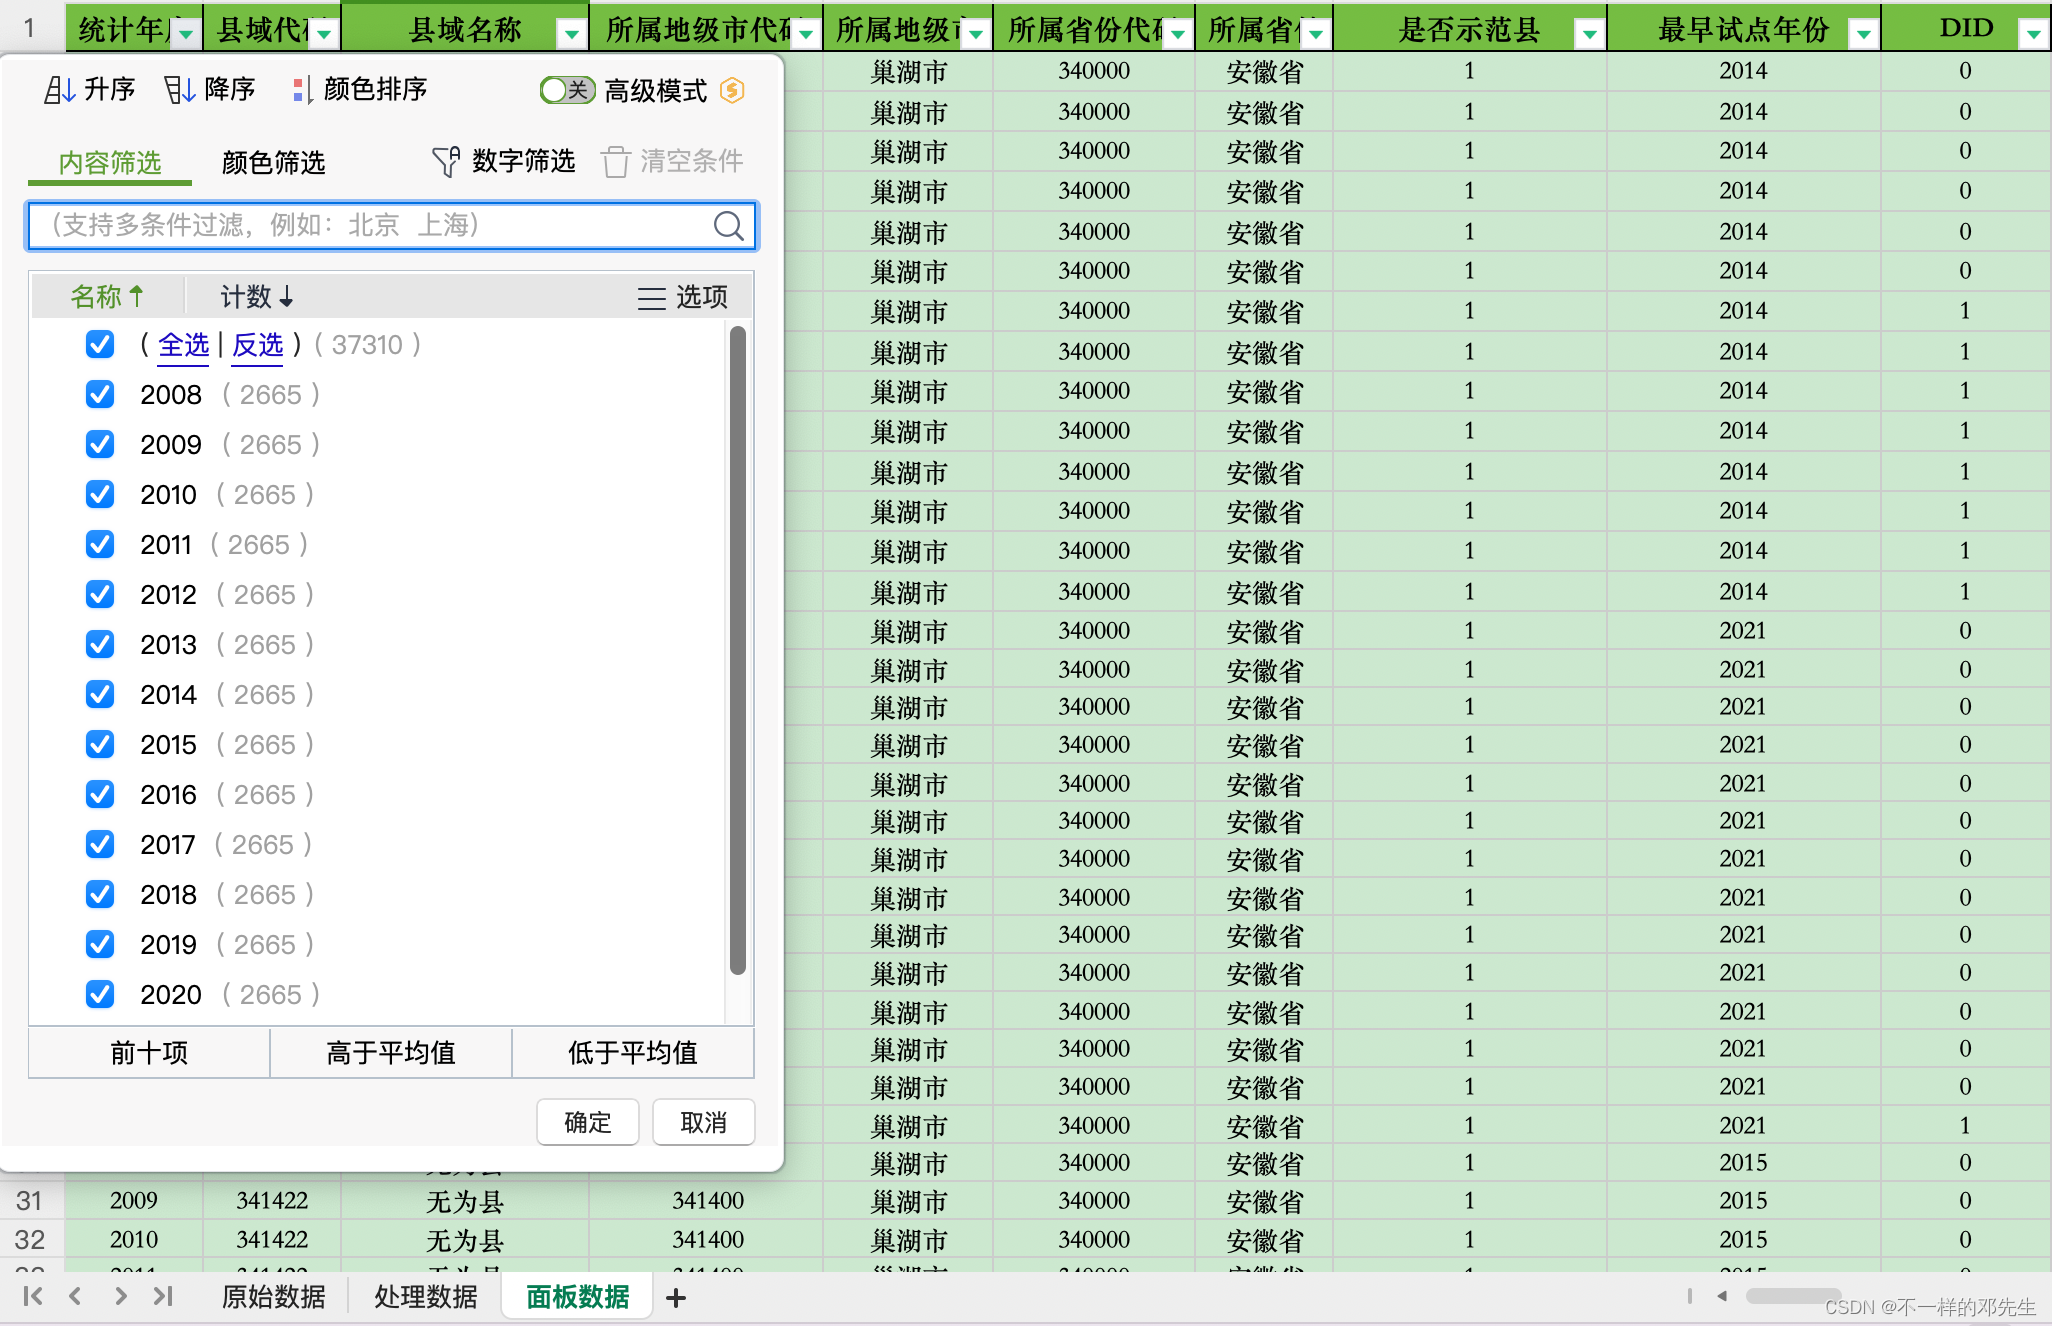This screenshot has height=1326, width=2052.
Task: Click the number filter (数字筛选) funnel icon
Action: (445, 162)
